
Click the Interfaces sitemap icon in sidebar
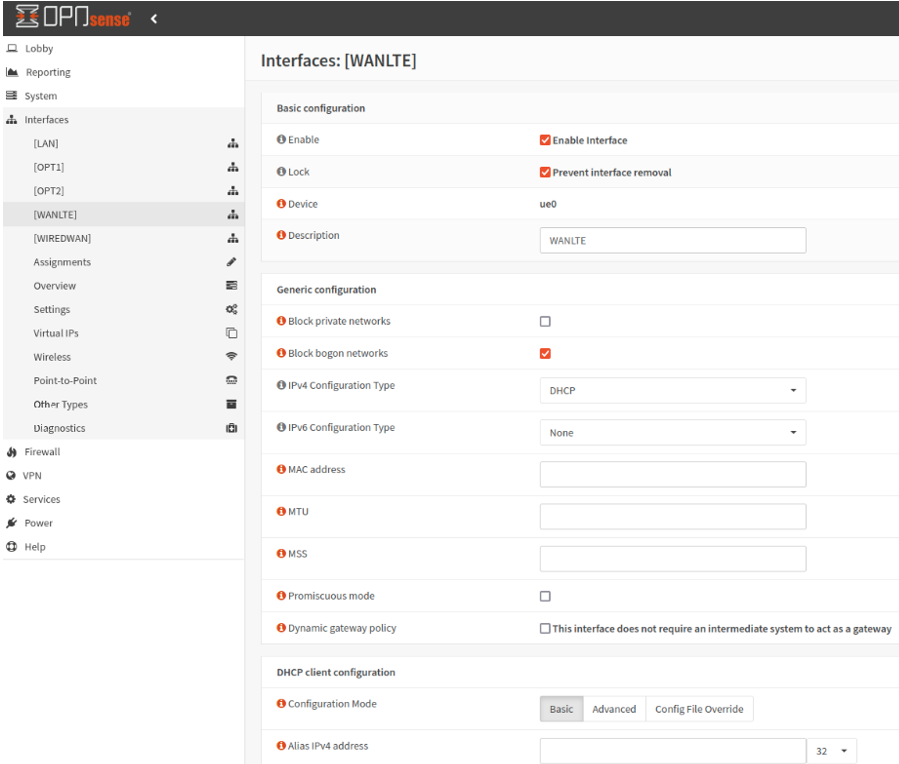[11, 119]
